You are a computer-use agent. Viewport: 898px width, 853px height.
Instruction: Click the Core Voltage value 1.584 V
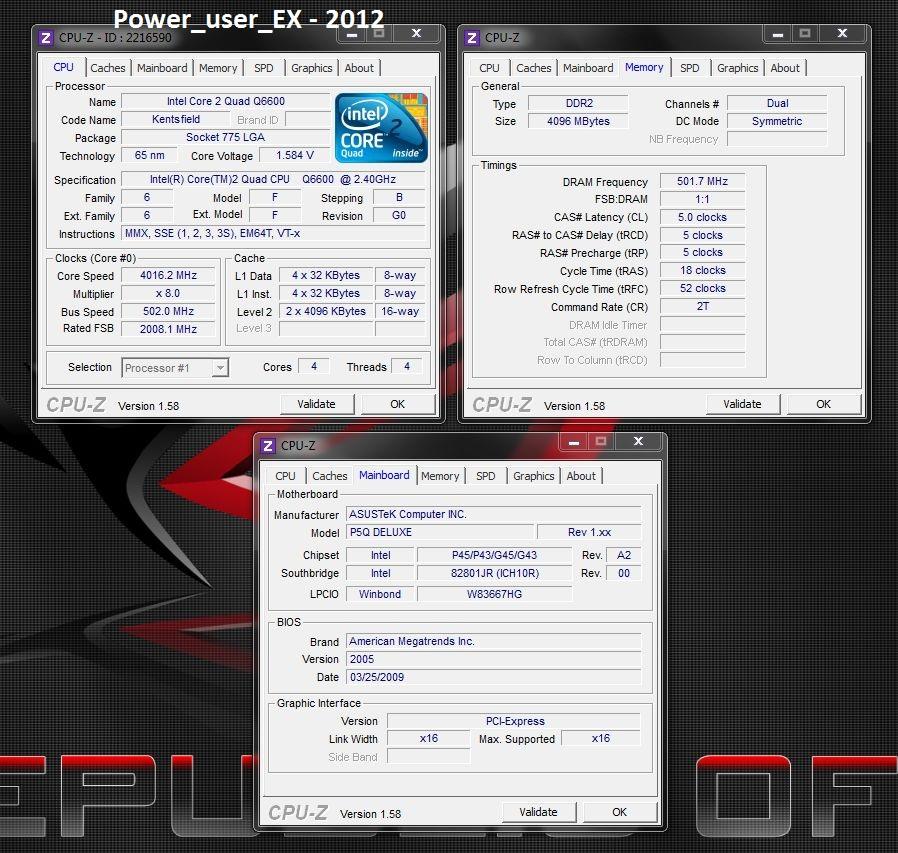tap(295, 155)
